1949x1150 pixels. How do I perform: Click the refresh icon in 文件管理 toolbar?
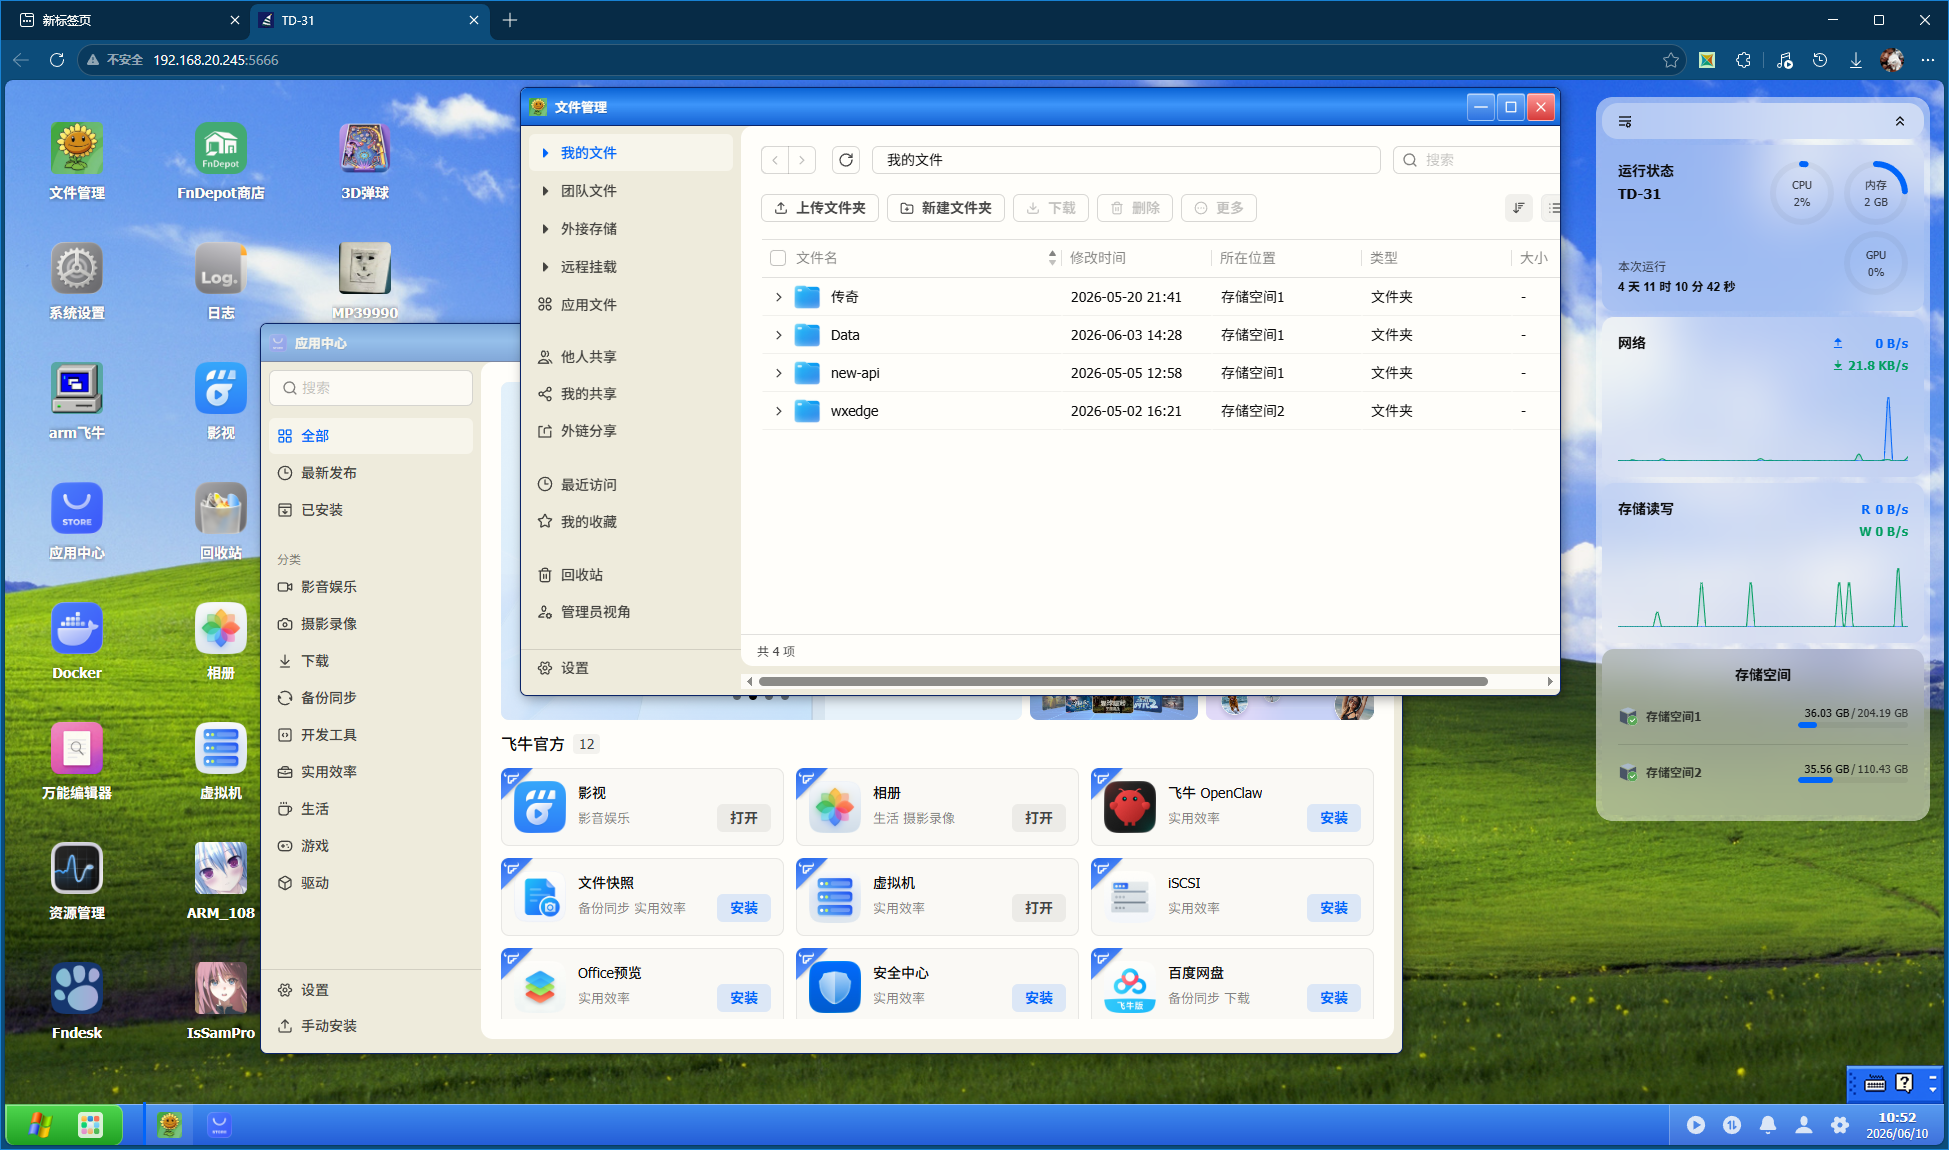click(846, 160)
